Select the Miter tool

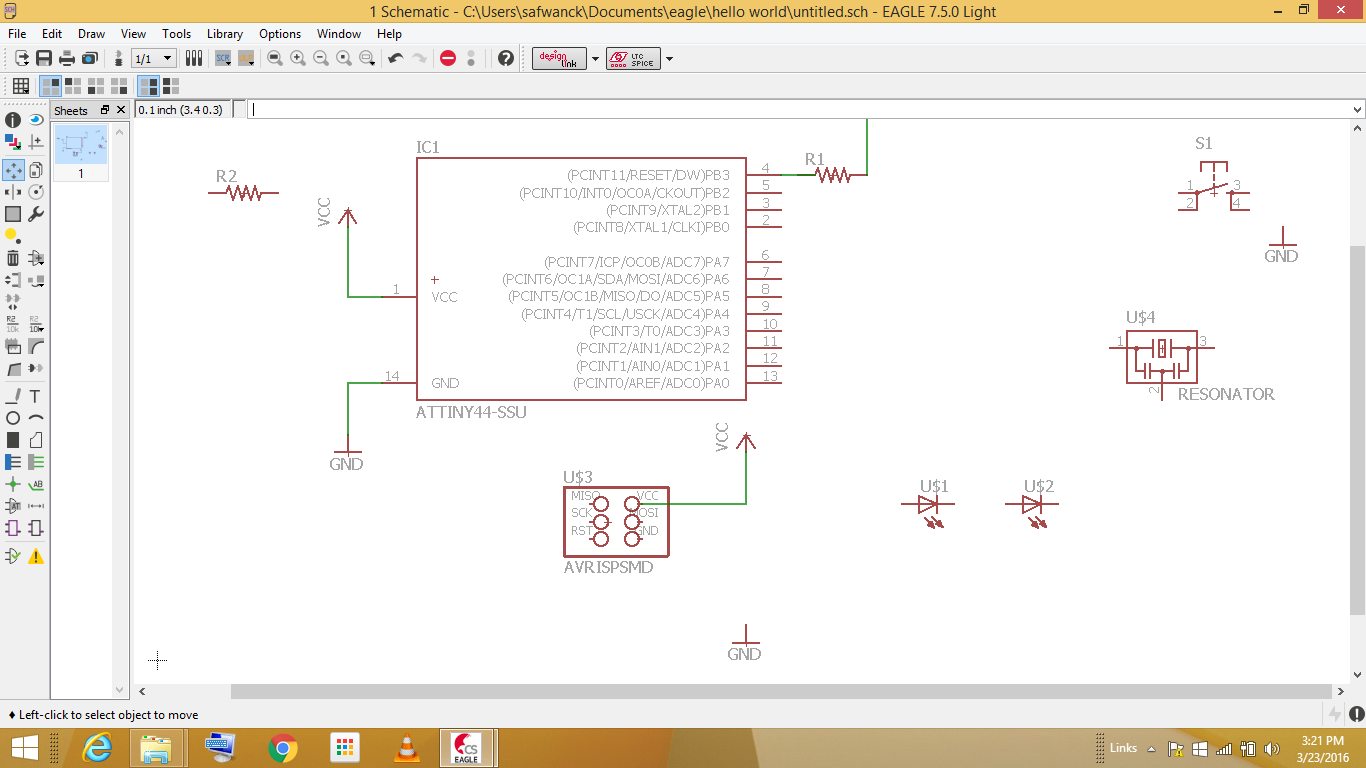click(36, 346)
